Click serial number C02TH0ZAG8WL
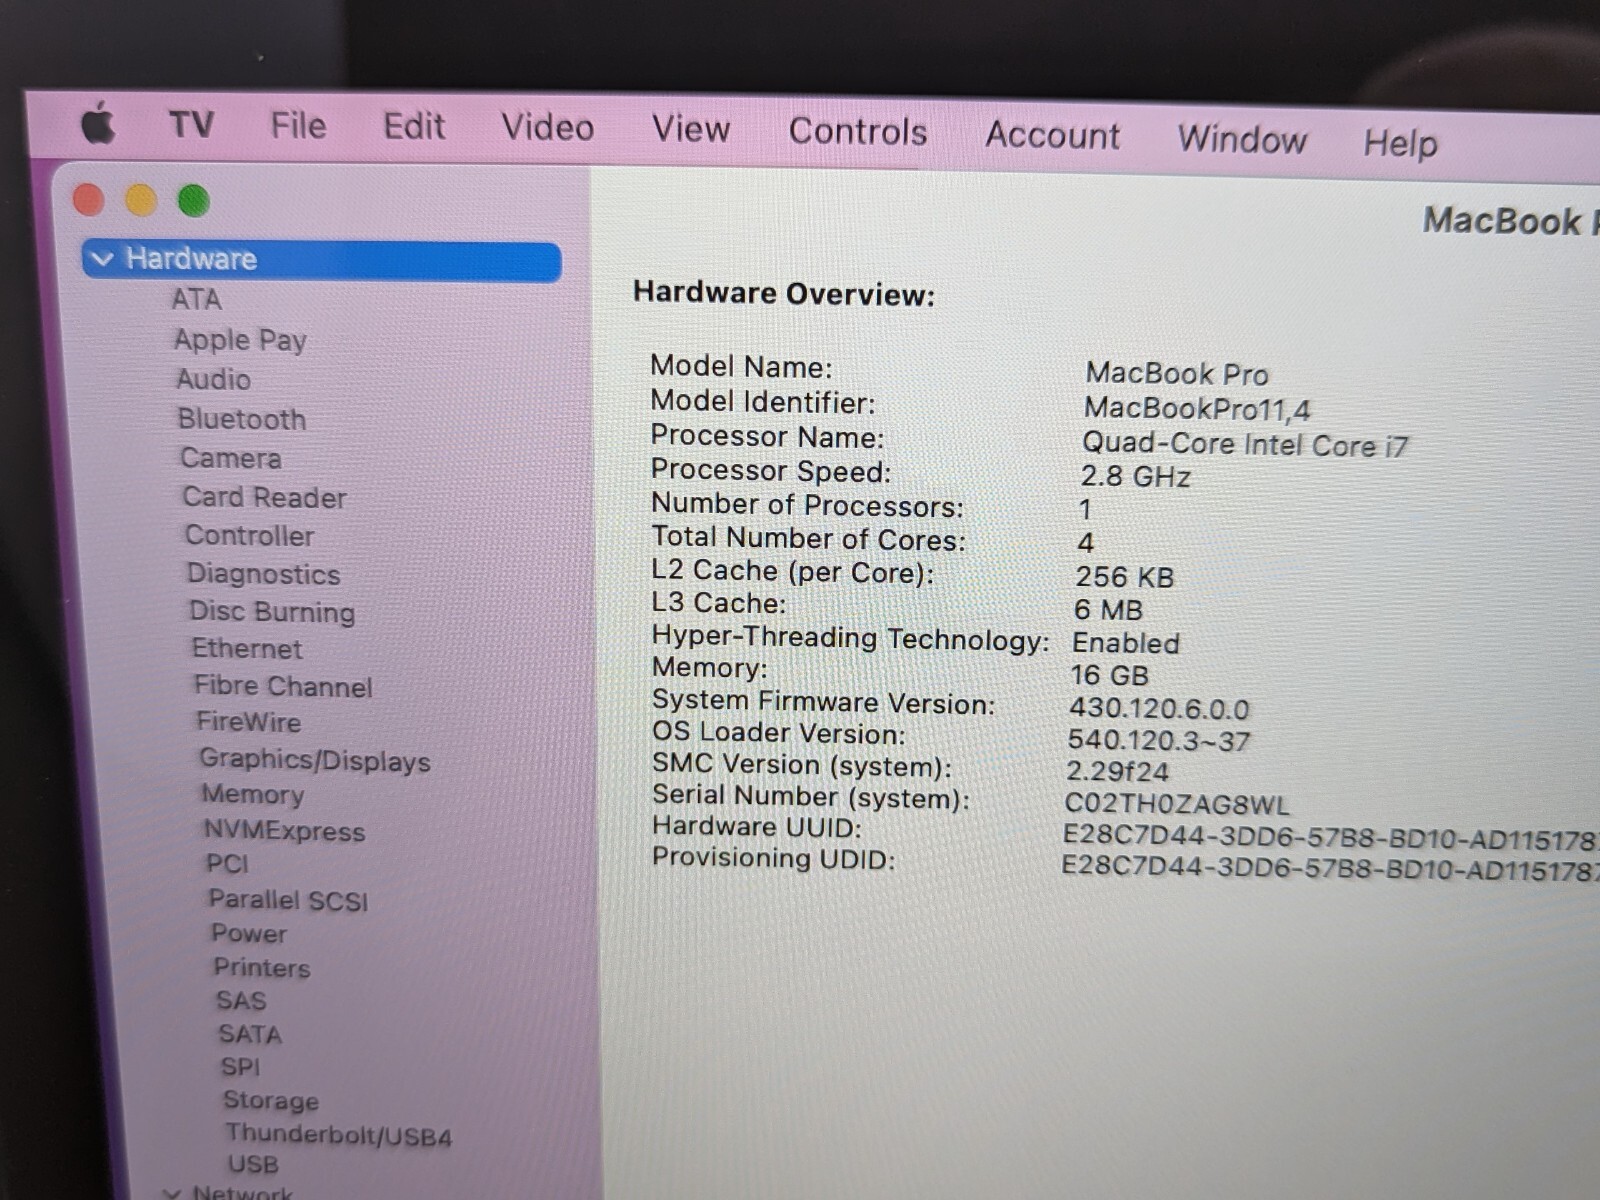 tap(1177, 804)
